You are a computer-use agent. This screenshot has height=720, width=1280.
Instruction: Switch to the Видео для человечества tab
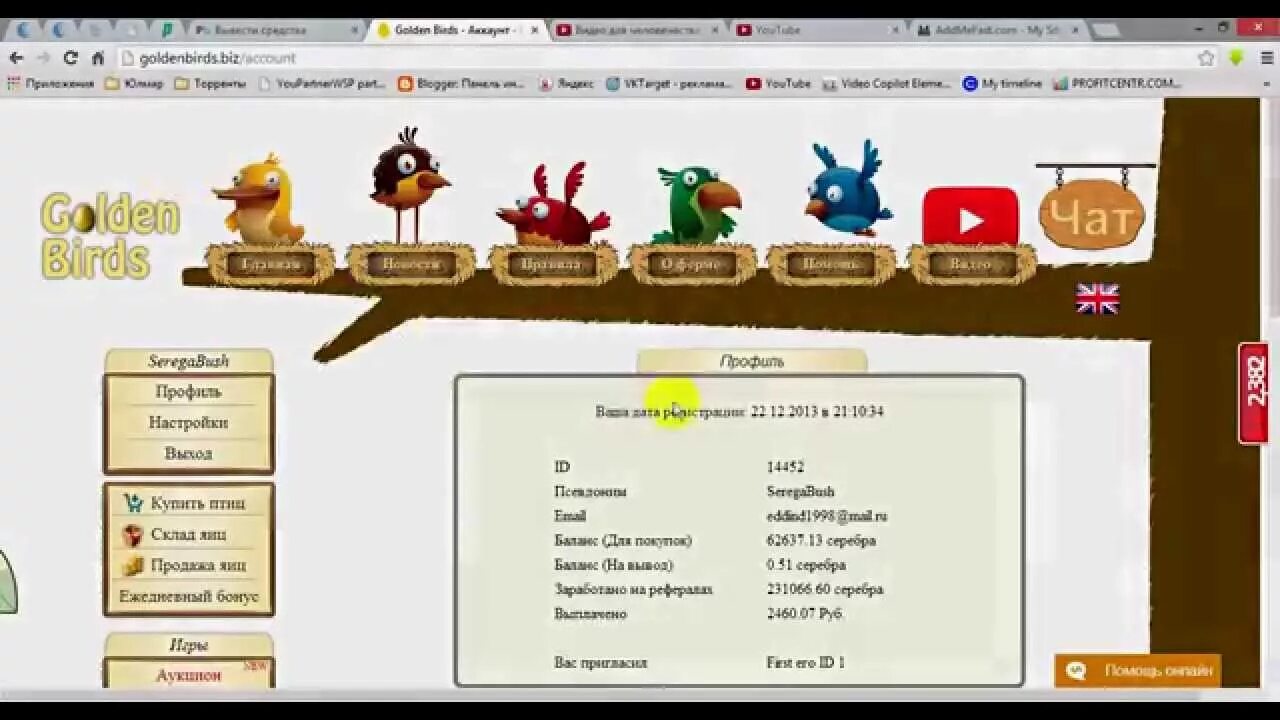(637, 30)
